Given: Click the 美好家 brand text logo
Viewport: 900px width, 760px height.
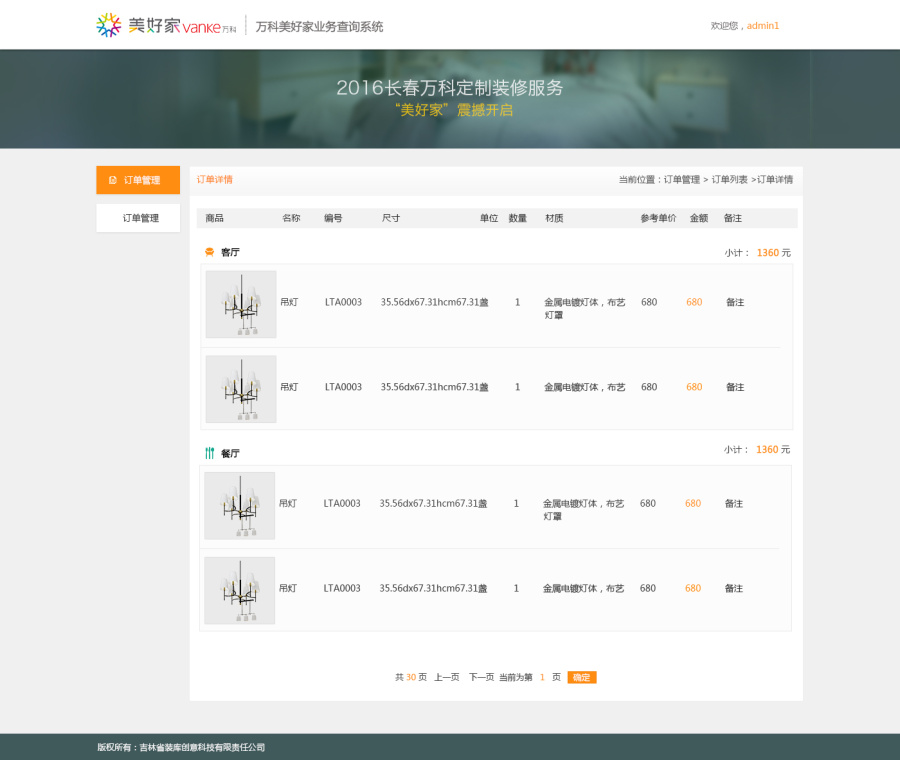Looking at the screenshot, I should 157,25.
